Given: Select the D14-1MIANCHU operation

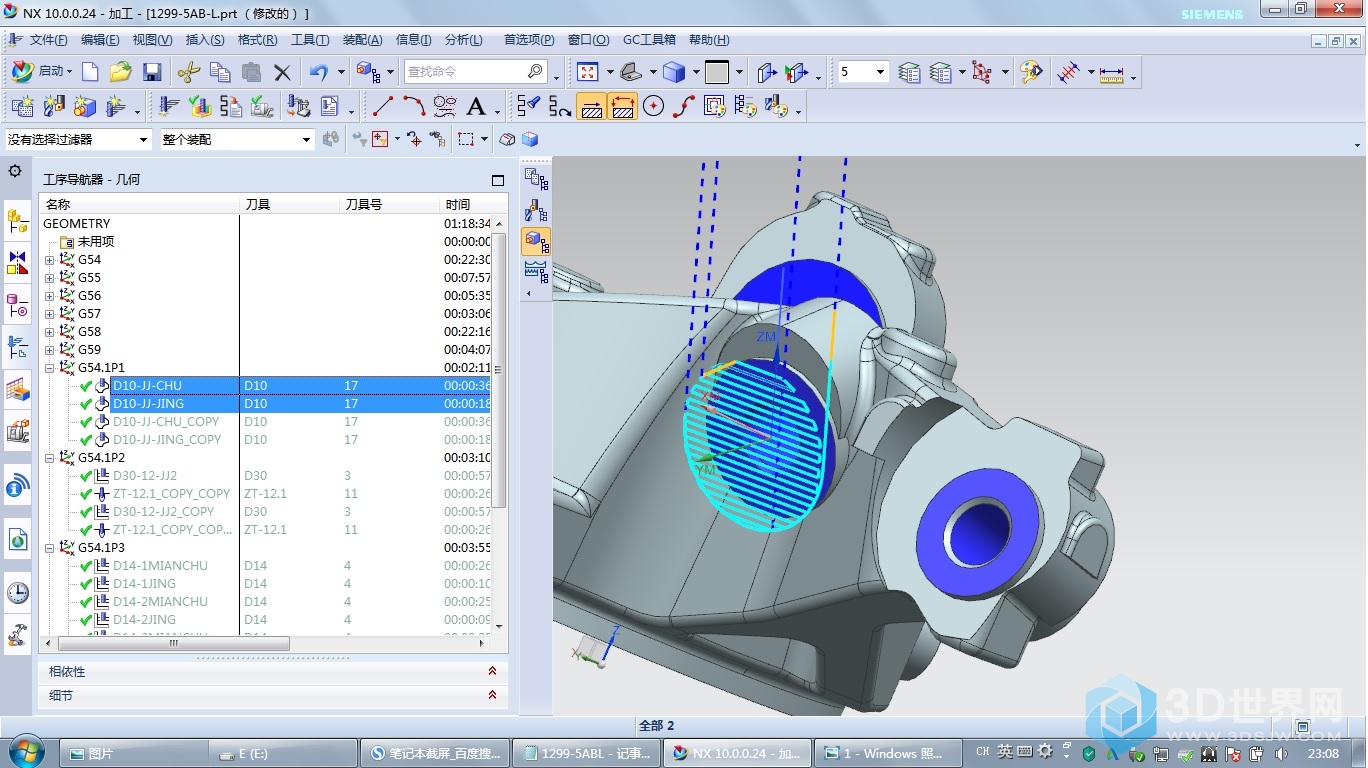Looking at the screenshot, I should point(160,566).
